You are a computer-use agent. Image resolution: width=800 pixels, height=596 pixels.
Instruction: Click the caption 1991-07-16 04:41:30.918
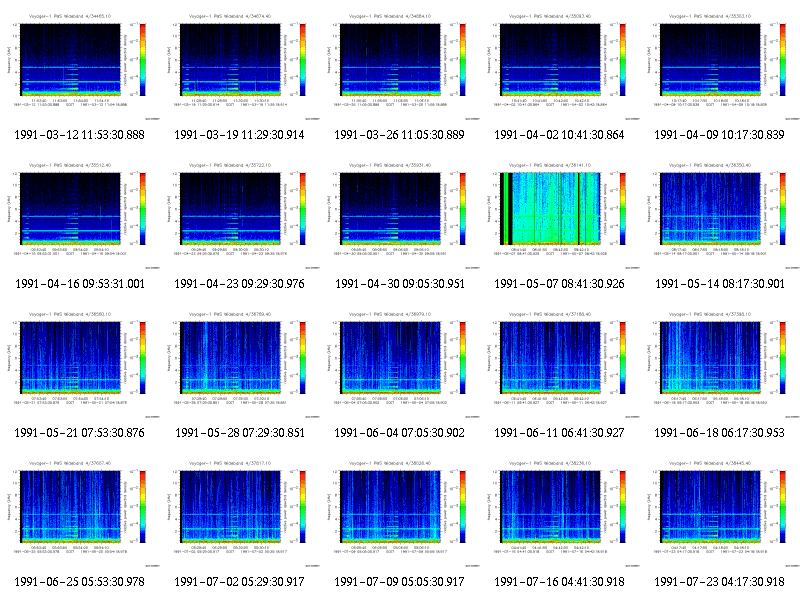(559, 582)
